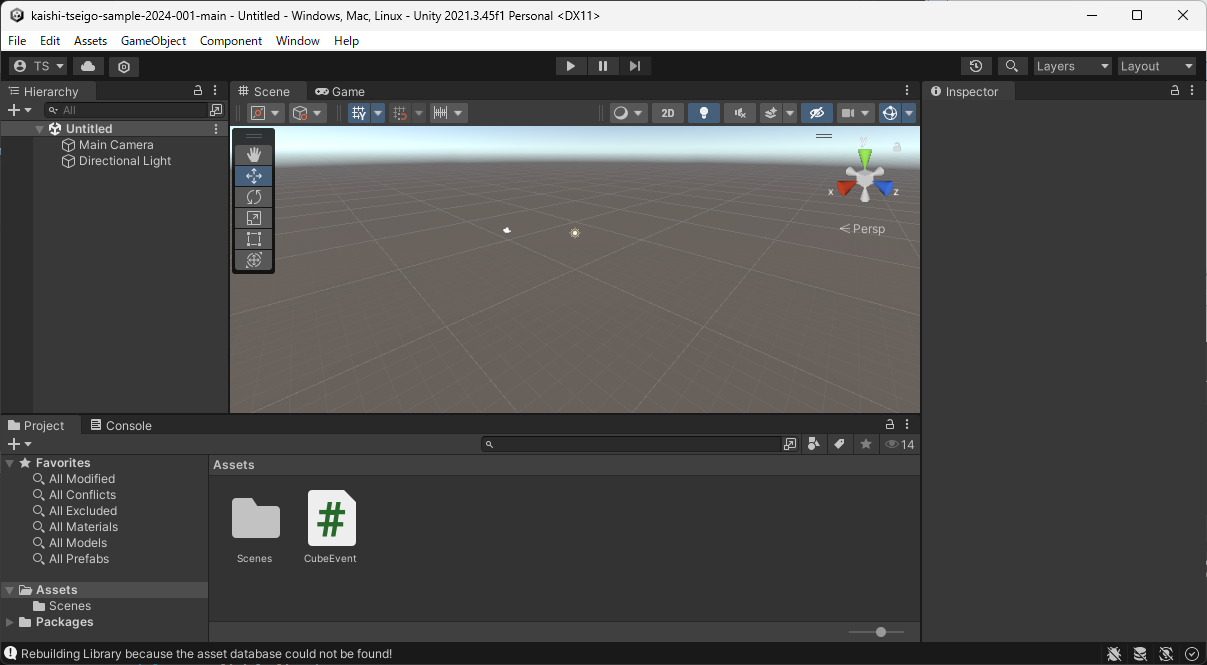Open the Project panel more options menu
Image resolution: width=1207 pixels, height=665 pixels.
907,425
